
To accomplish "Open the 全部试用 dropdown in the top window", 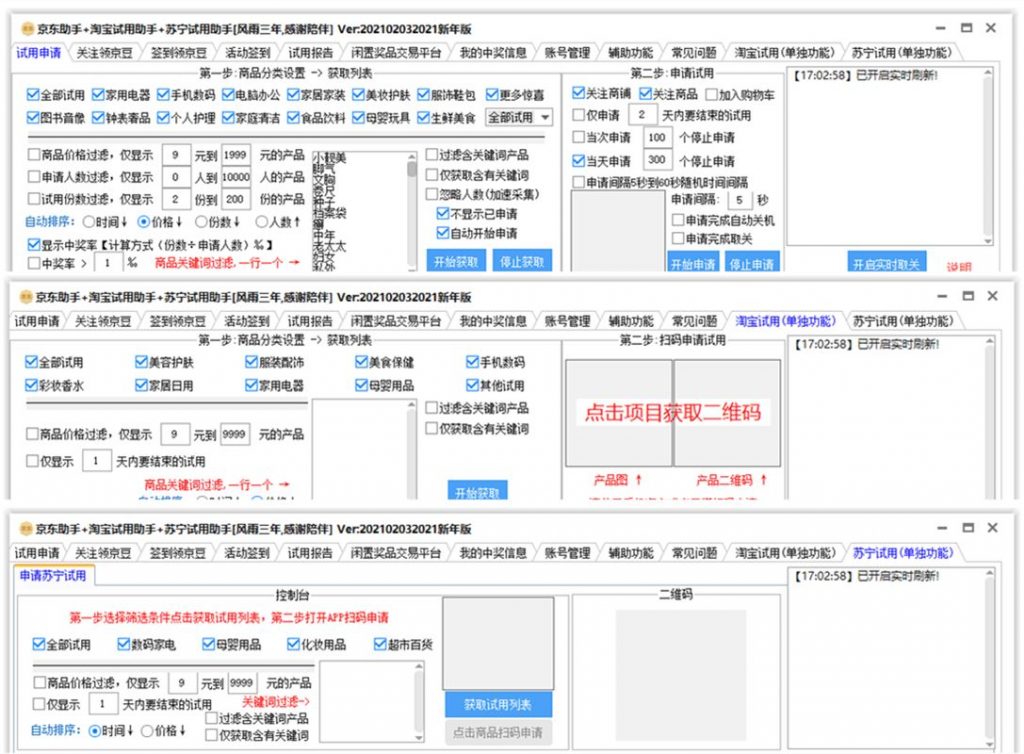I will pos(520,118).
